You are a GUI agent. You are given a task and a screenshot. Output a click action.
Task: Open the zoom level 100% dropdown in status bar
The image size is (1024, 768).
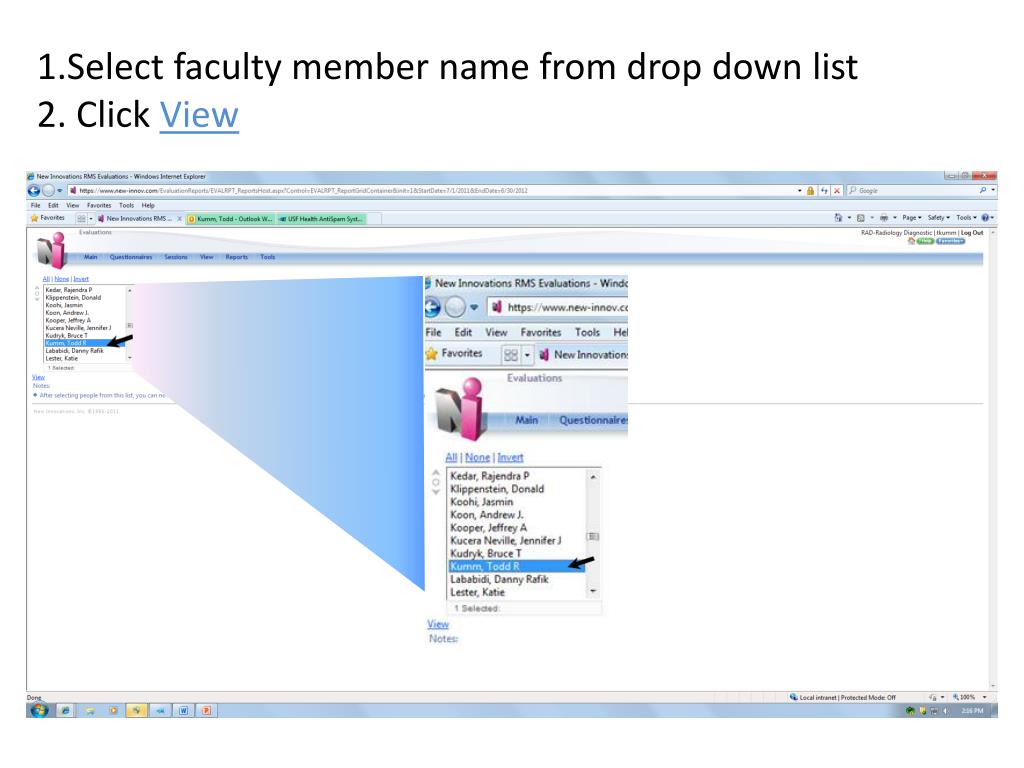[985, 697]
